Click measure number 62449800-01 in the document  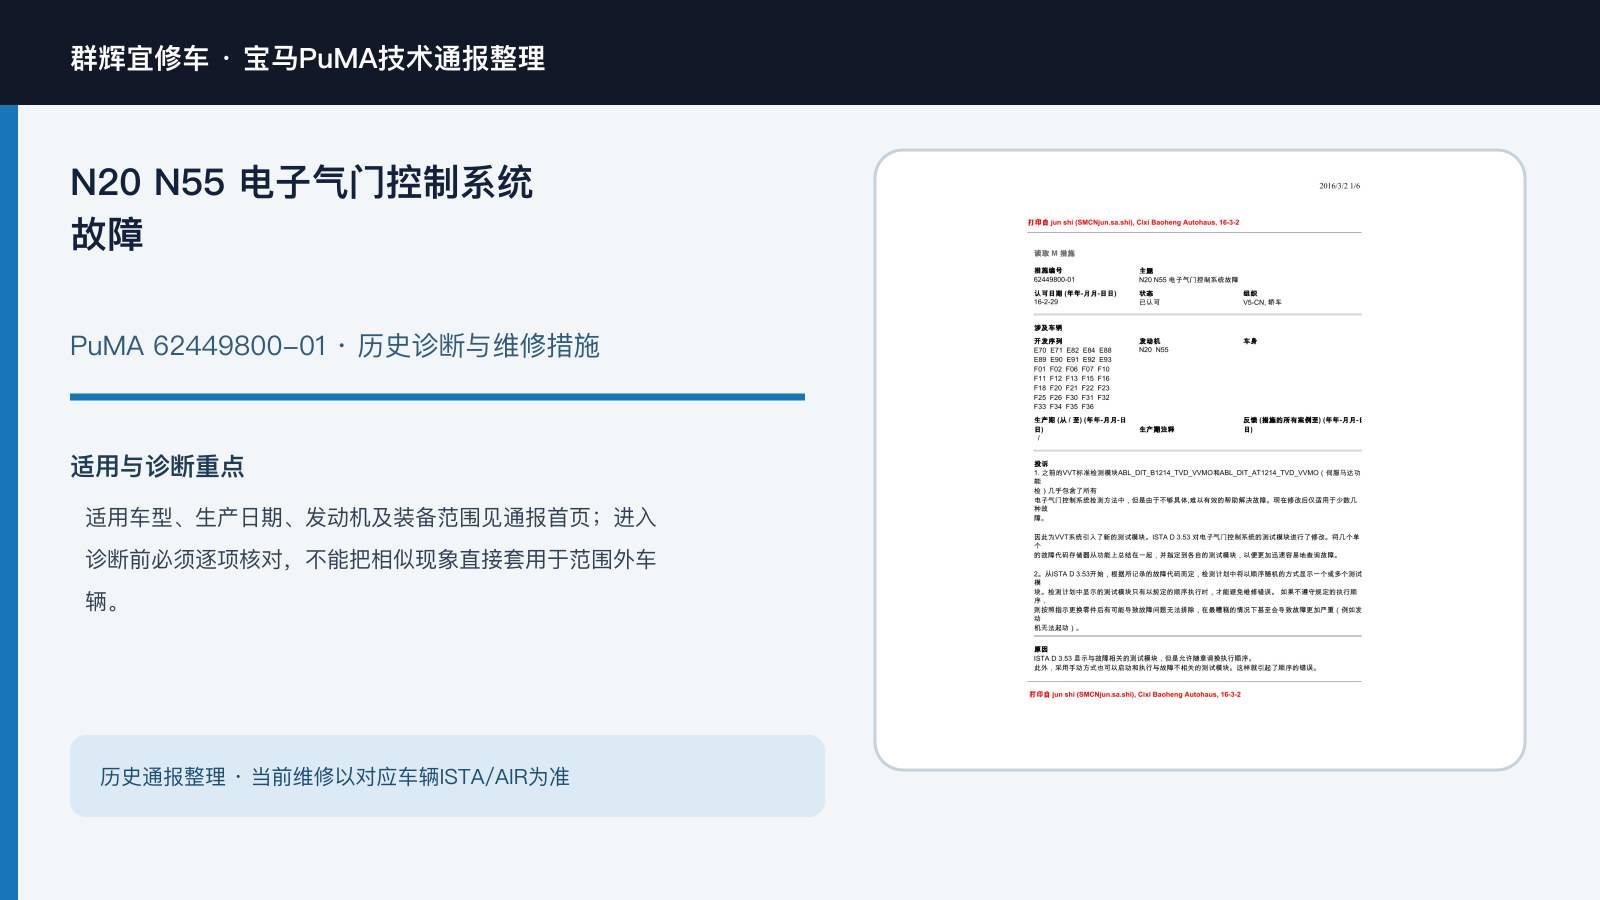coord(1055,280)
